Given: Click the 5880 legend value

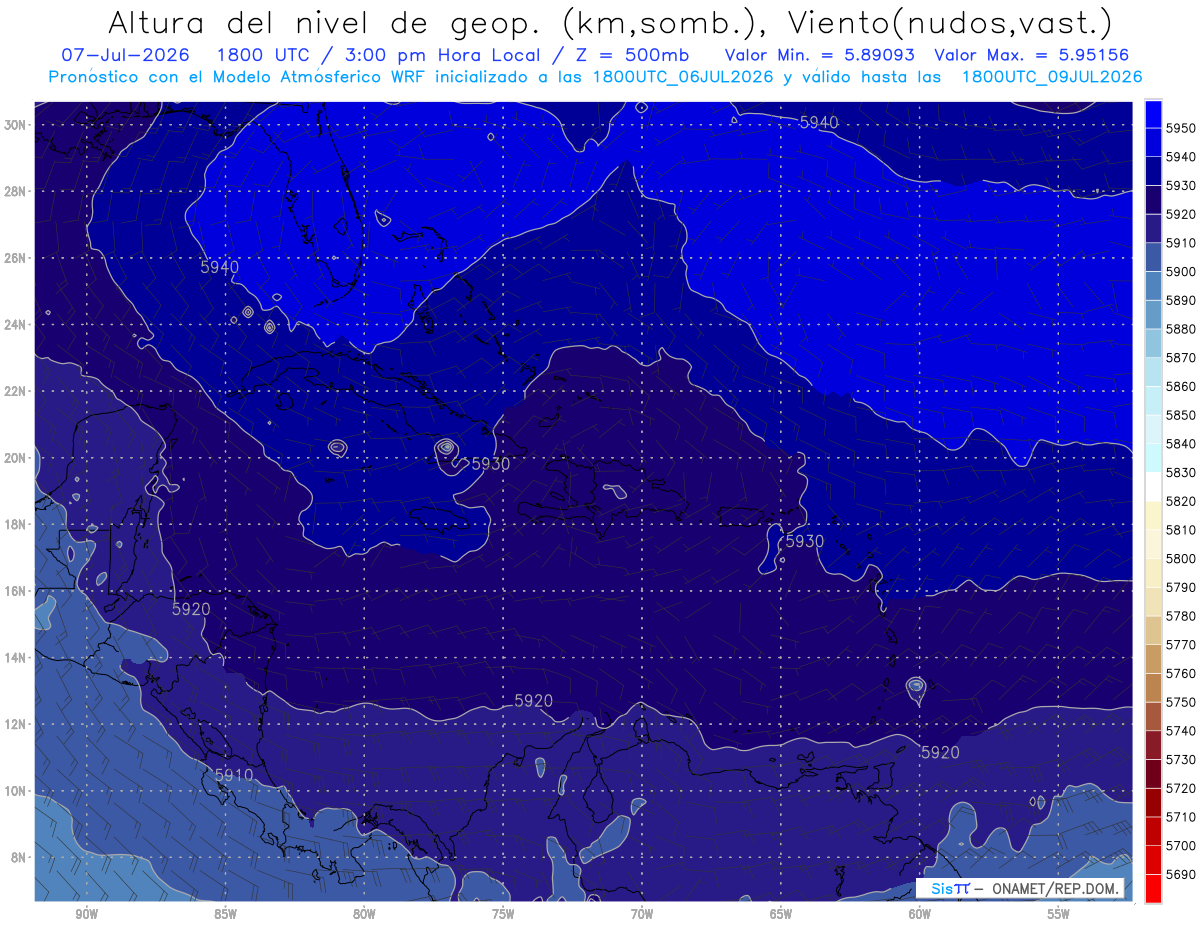Looking at the screenshot, I should (x=1181, y=329).
